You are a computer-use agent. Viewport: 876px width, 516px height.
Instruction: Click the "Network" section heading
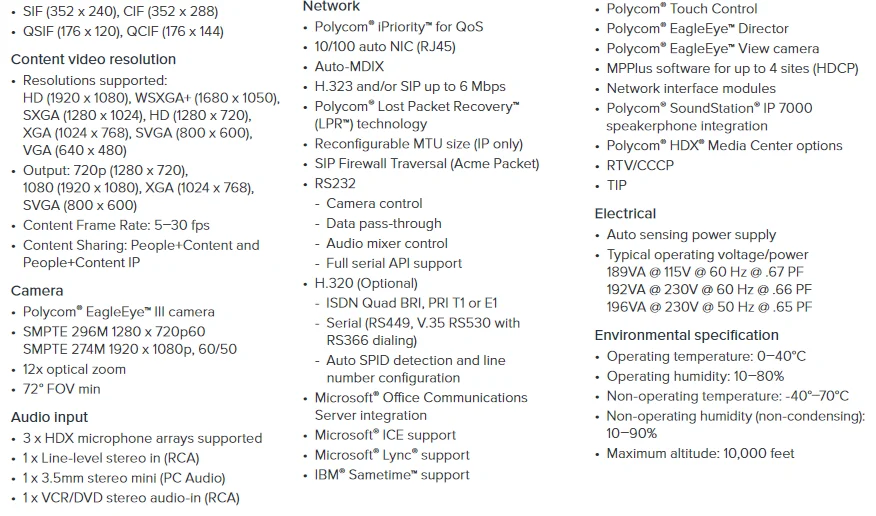(331, 6)
